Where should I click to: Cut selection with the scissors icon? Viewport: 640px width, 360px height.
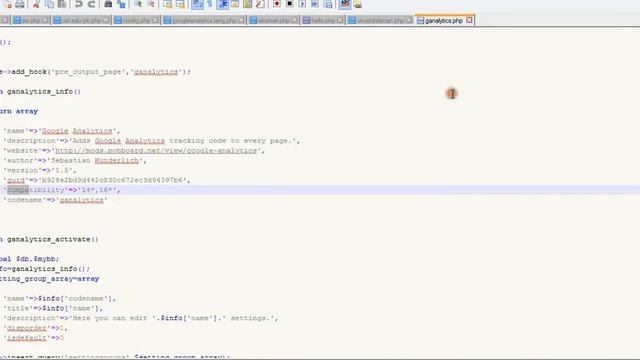(36, 4)
